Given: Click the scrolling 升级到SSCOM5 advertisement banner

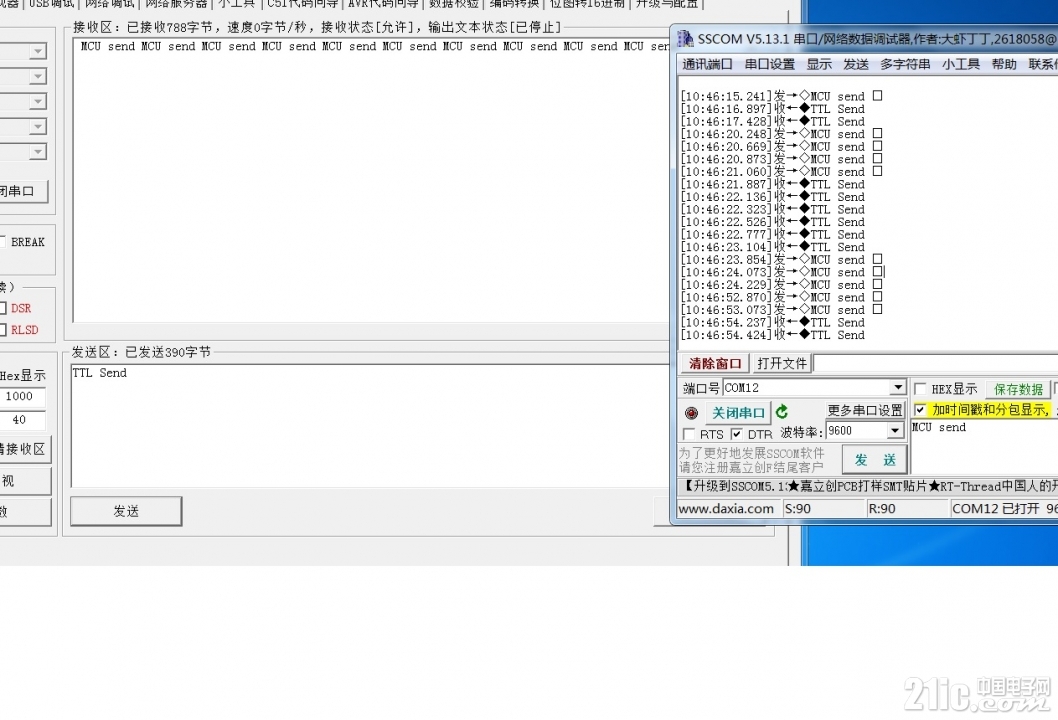Looking at the screenshot, I should [x=868, y=486].
